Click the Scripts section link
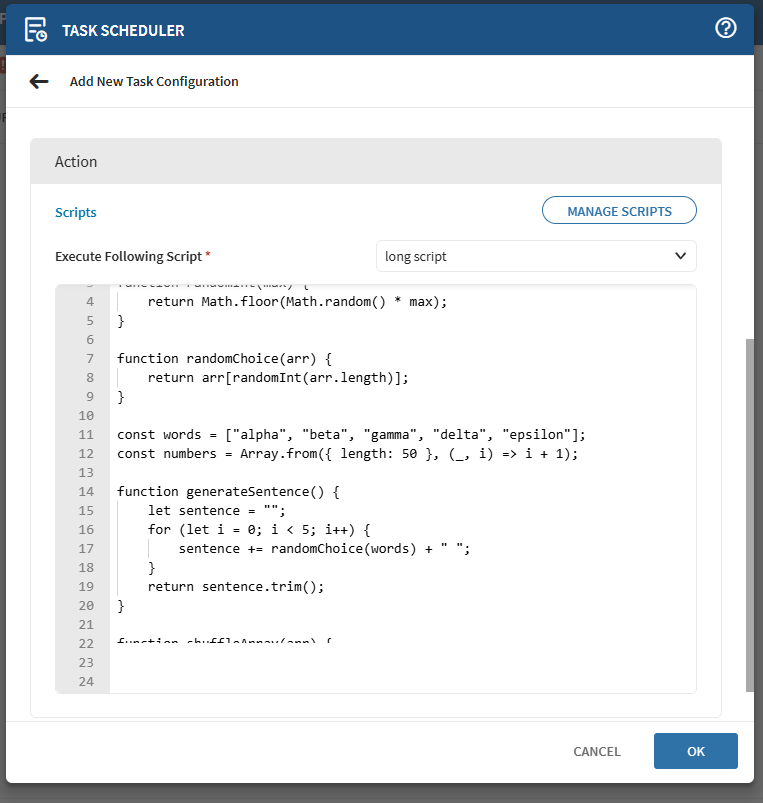Viewport: 763px width, 803px height. pyautogui.click(x=76, y=212)
